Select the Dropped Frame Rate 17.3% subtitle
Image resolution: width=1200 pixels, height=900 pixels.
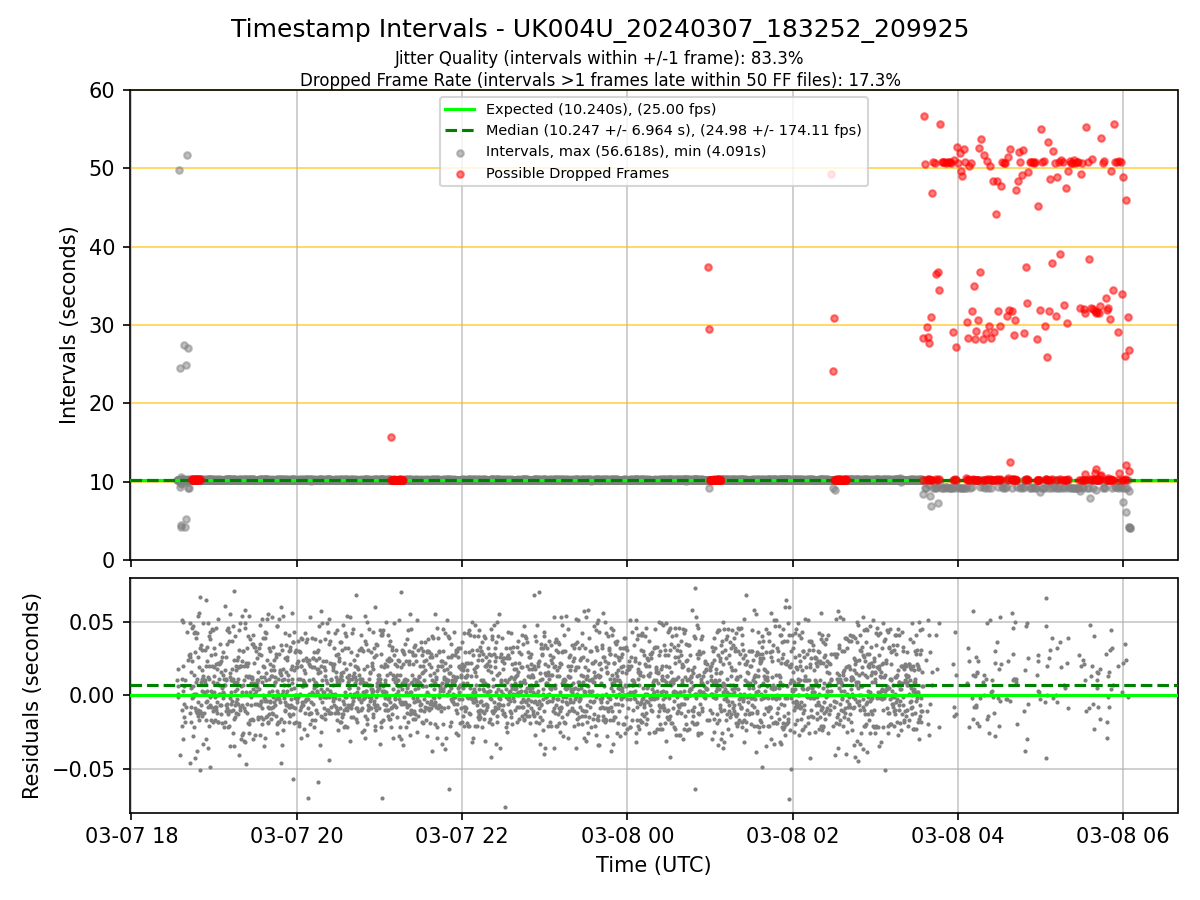point(600,80)
